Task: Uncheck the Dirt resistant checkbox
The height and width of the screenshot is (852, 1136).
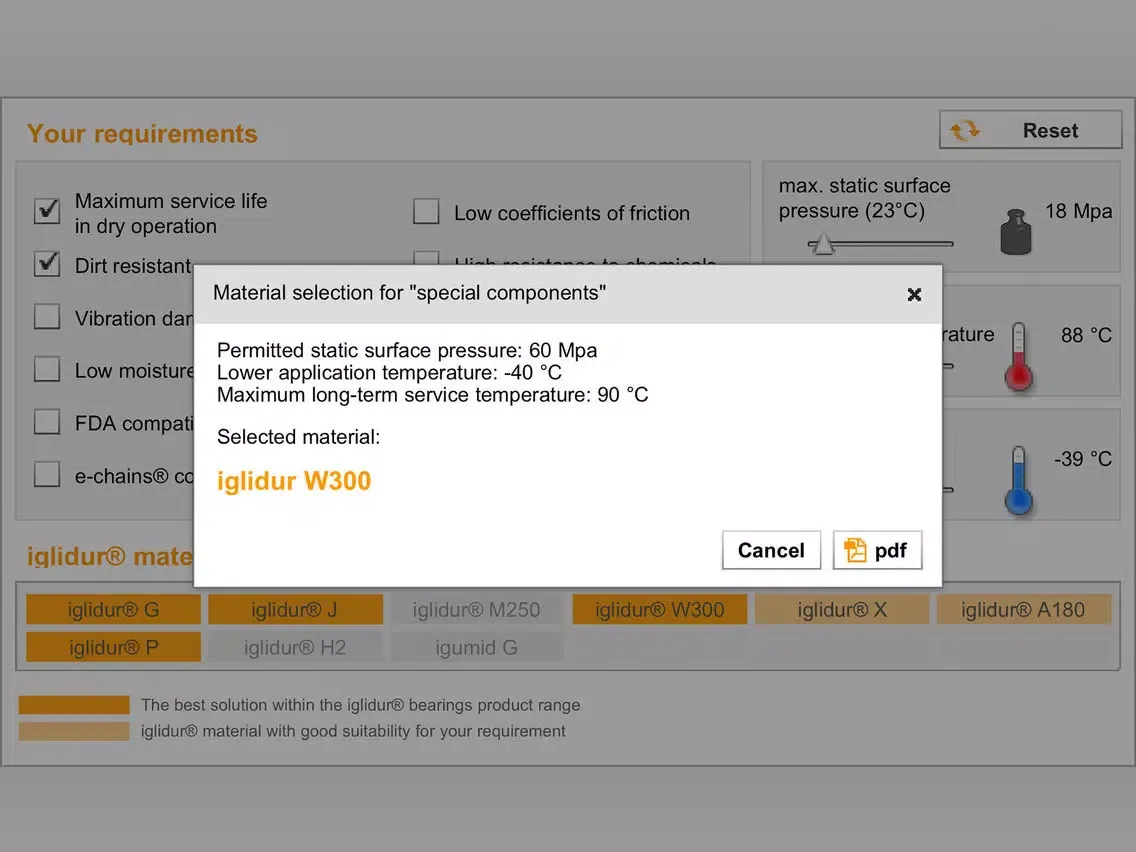Action: pos(47,264)
